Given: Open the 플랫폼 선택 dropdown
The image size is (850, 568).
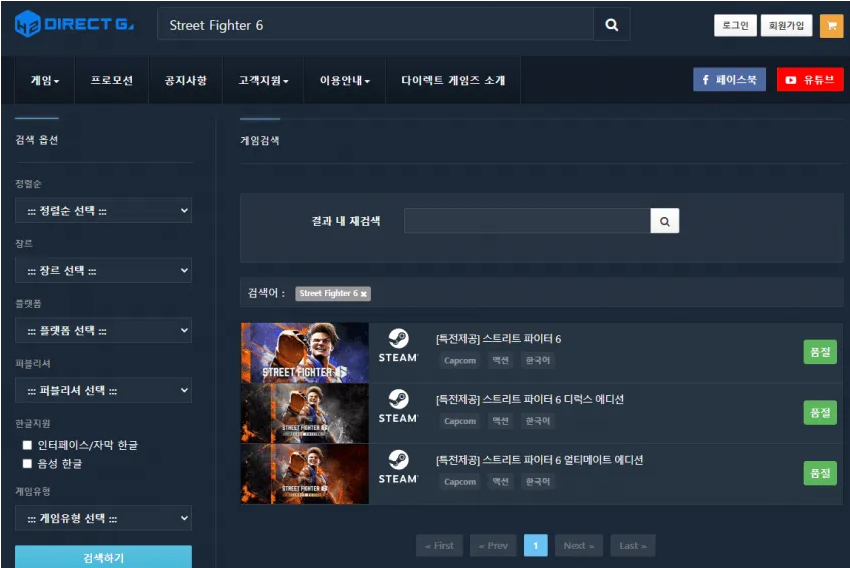Looking at the screenshot, I should click(103, 331).
